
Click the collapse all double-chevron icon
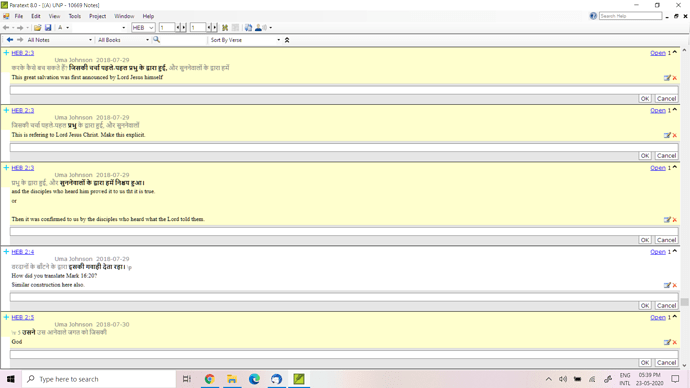(287, 40)
